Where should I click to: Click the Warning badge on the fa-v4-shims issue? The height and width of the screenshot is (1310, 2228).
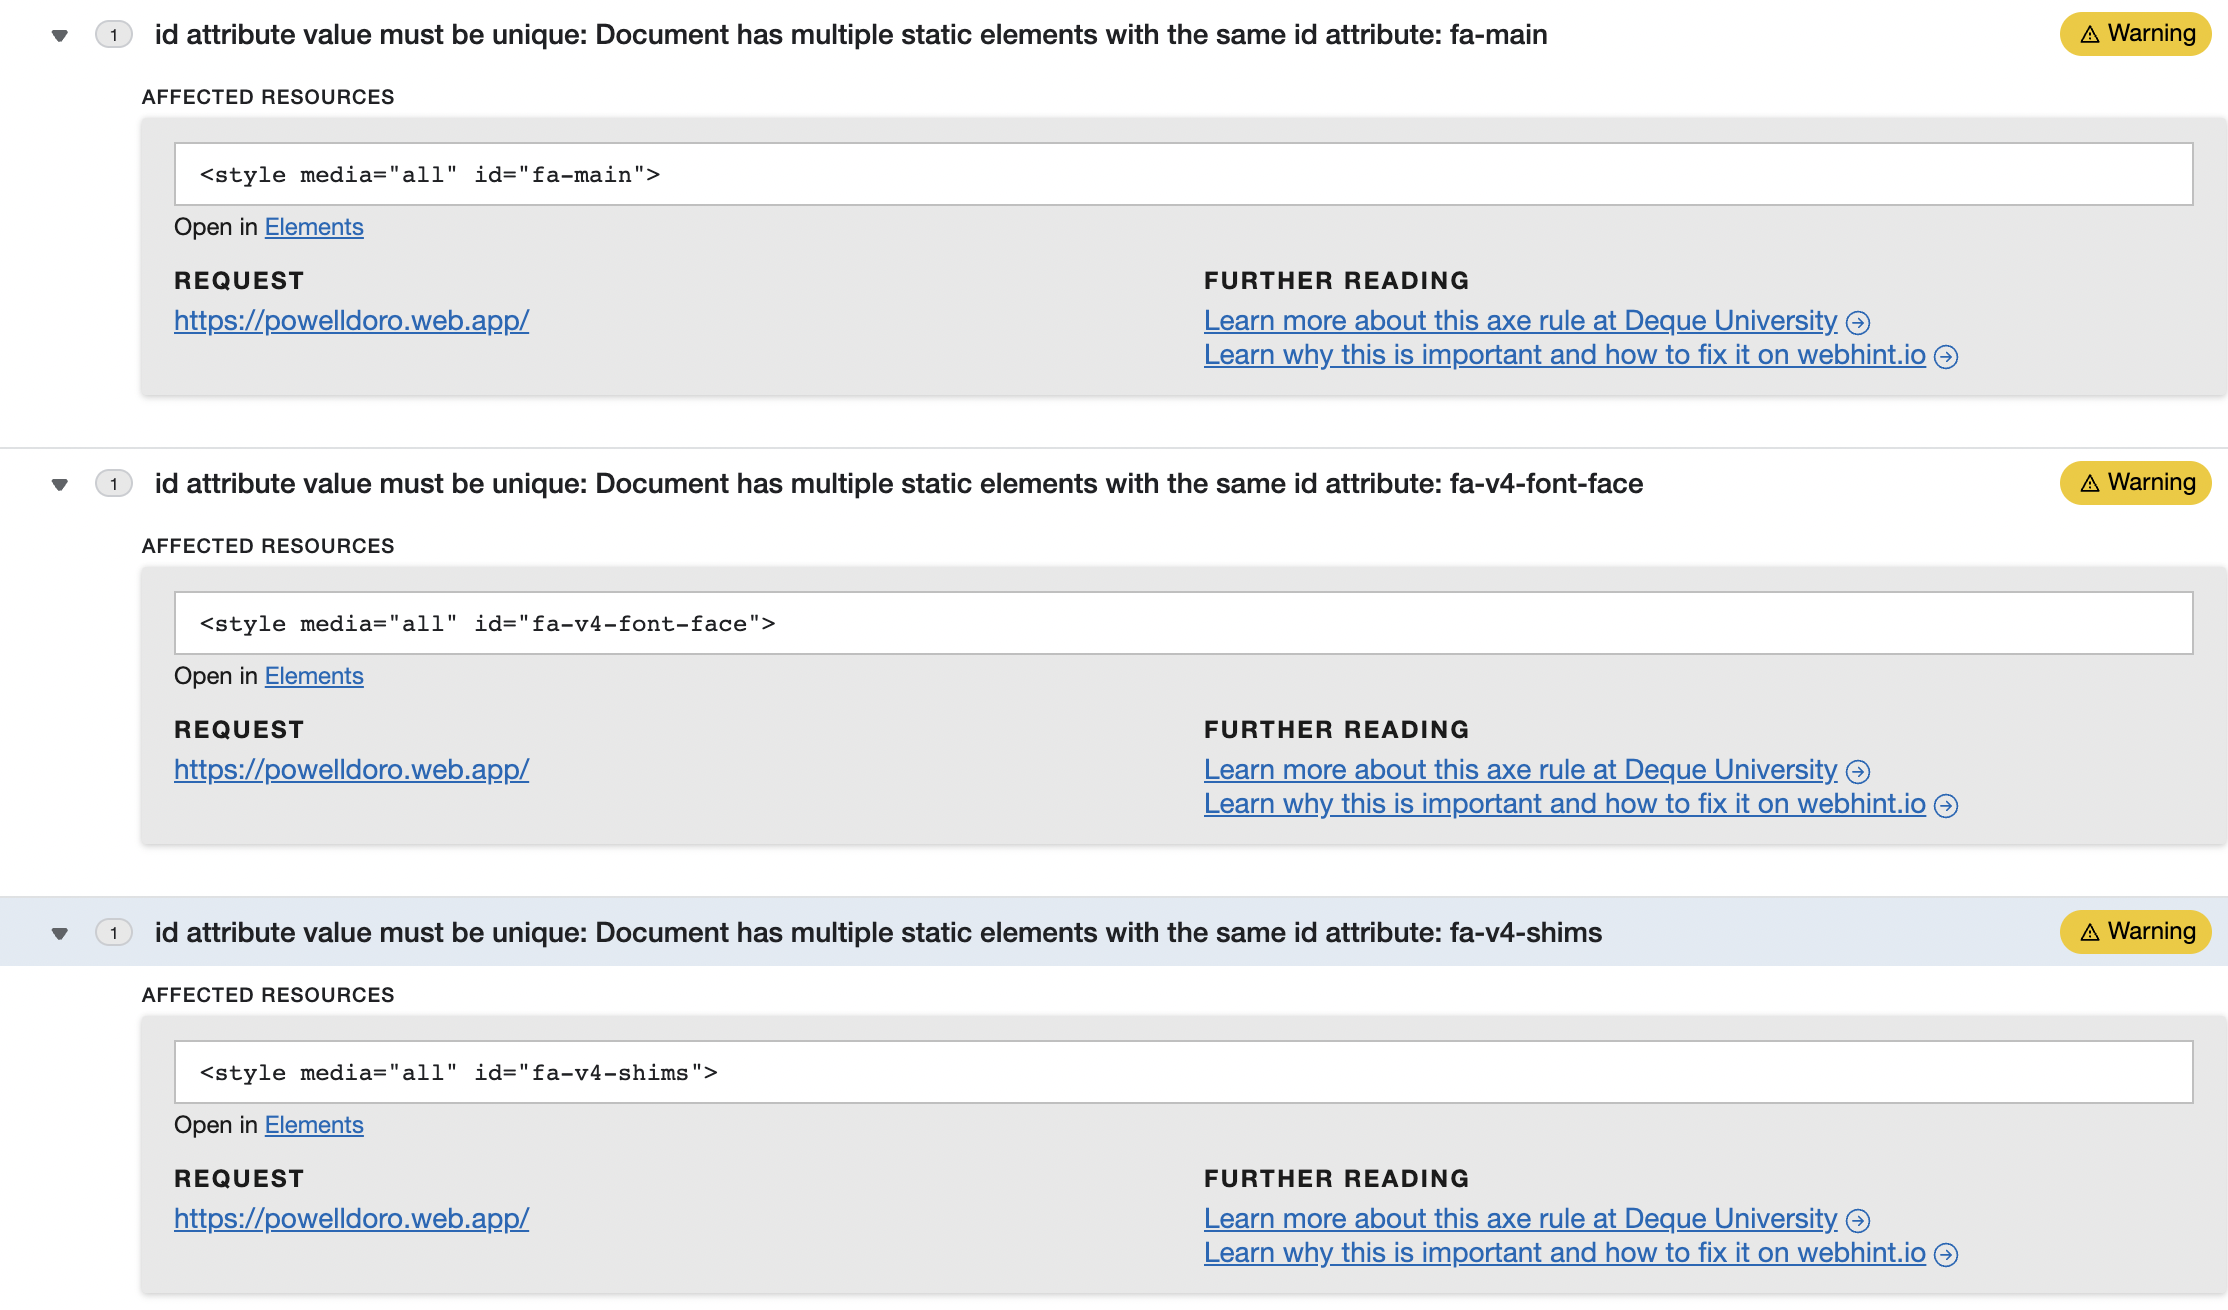[2135, 931]
